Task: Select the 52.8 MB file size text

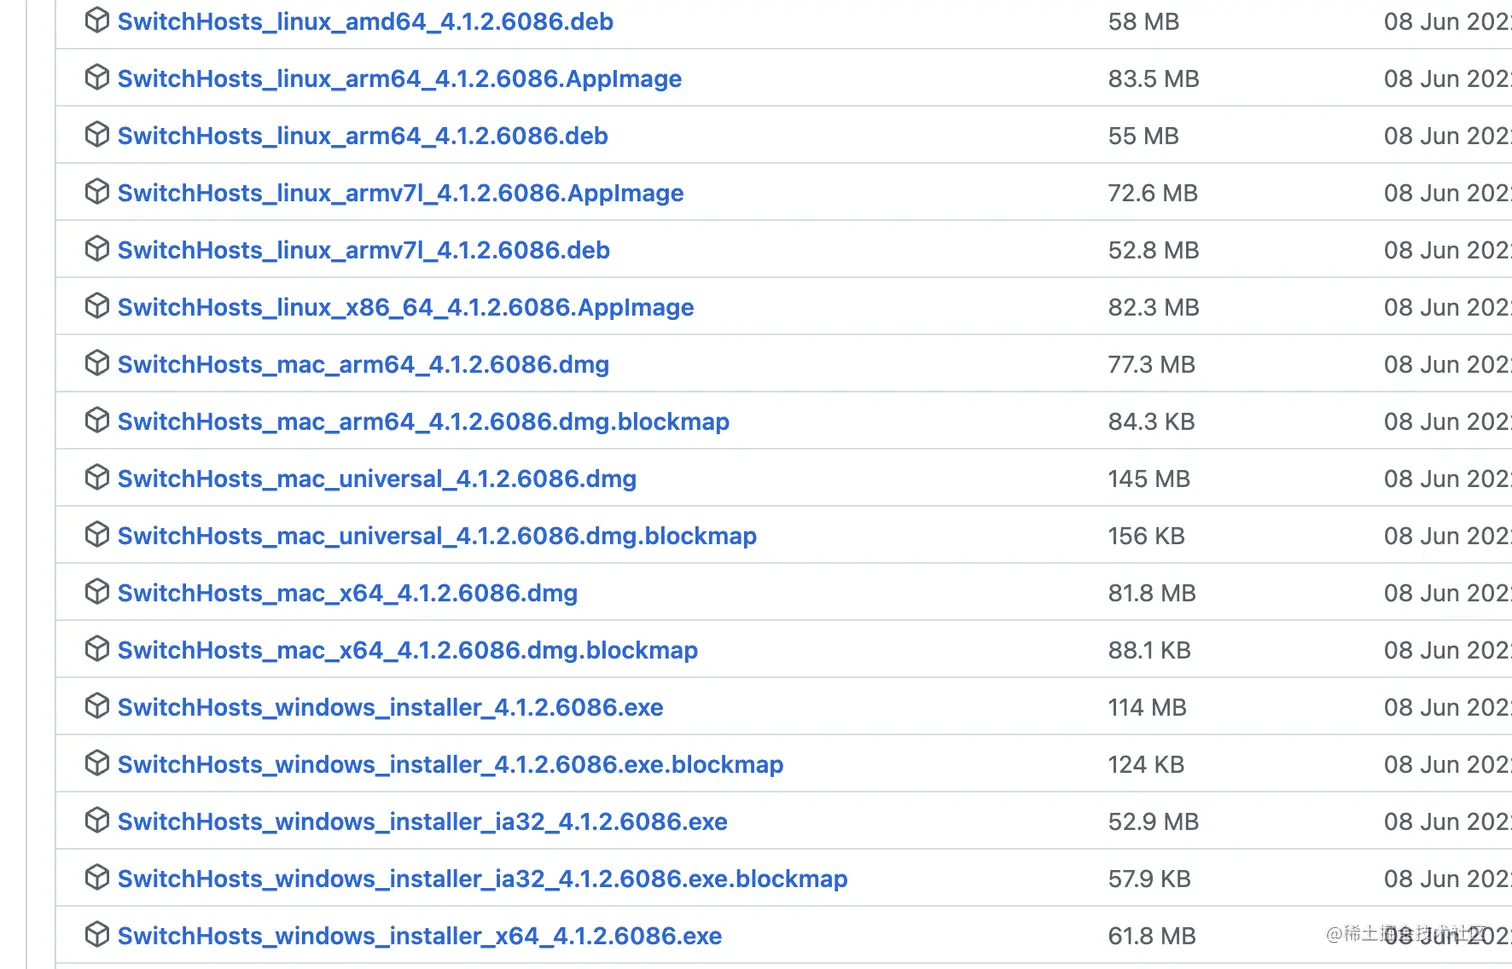Action: tap(1153, 249)
